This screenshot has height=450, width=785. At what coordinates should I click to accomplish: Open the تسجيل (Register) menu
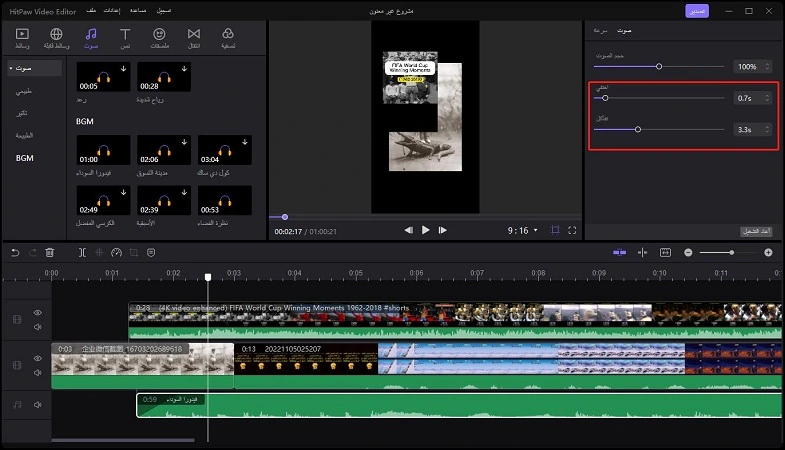tap(164, 11)
